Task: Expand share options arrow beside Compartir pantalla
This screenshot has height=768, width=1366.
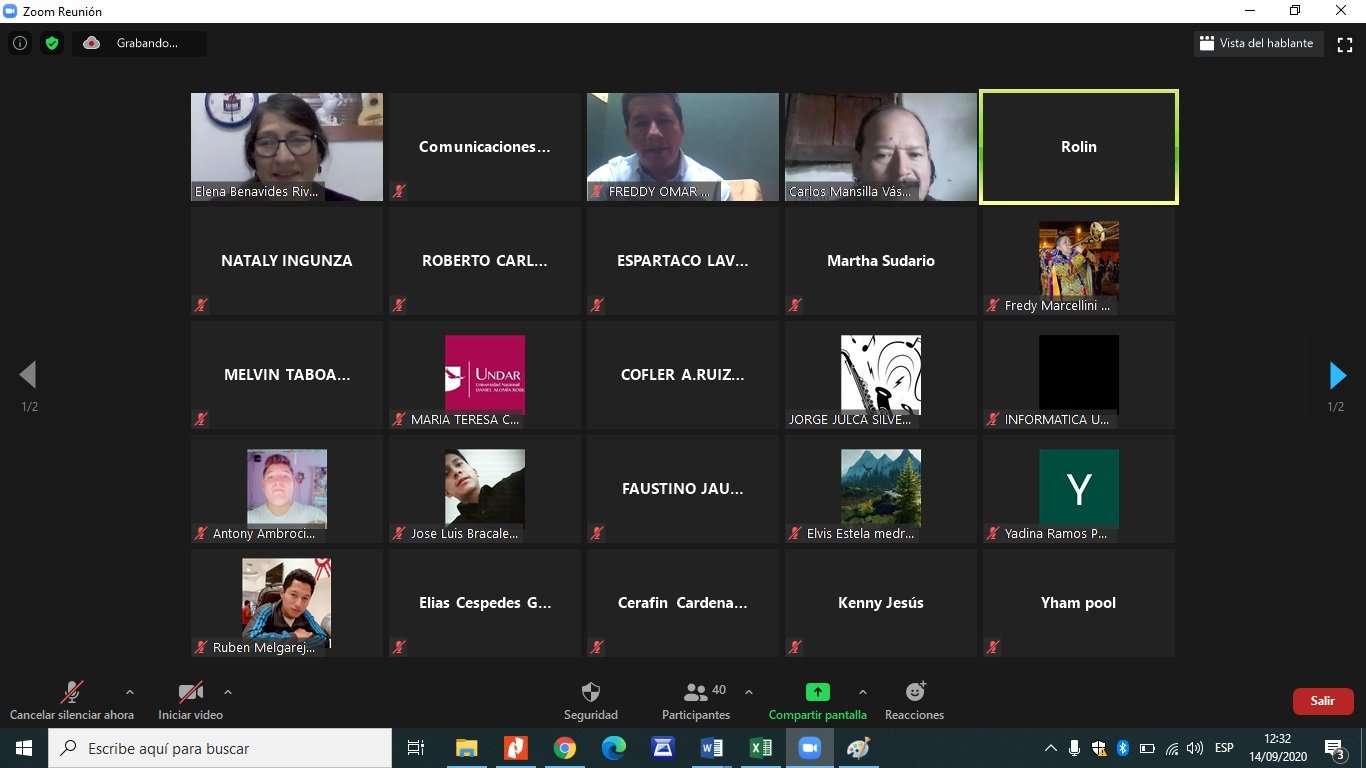Action: 862,692
